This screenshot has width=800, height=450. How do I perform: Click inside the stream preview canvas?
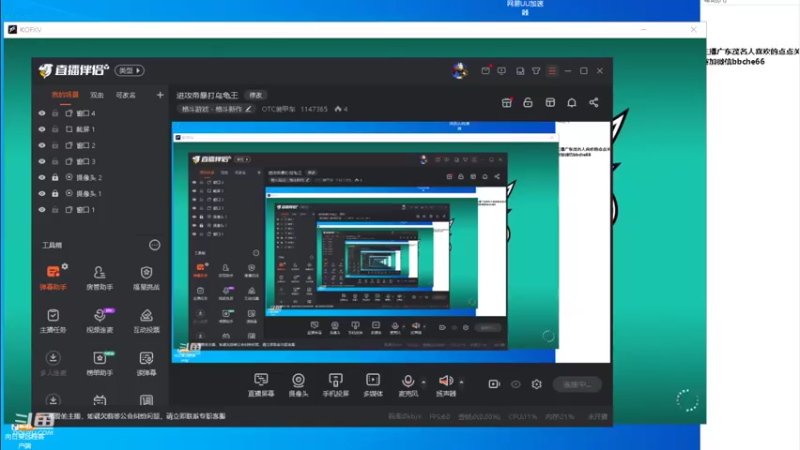[x=391, y=242]
